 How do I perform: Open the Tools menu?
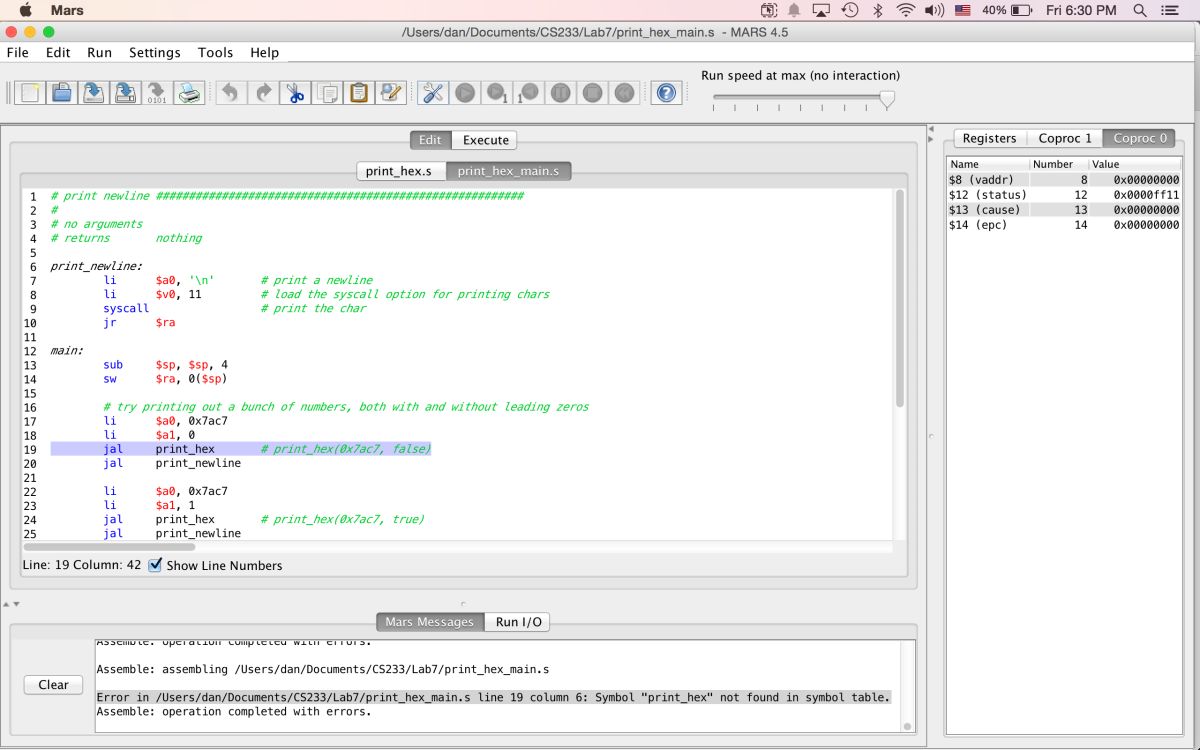(215, 52)
